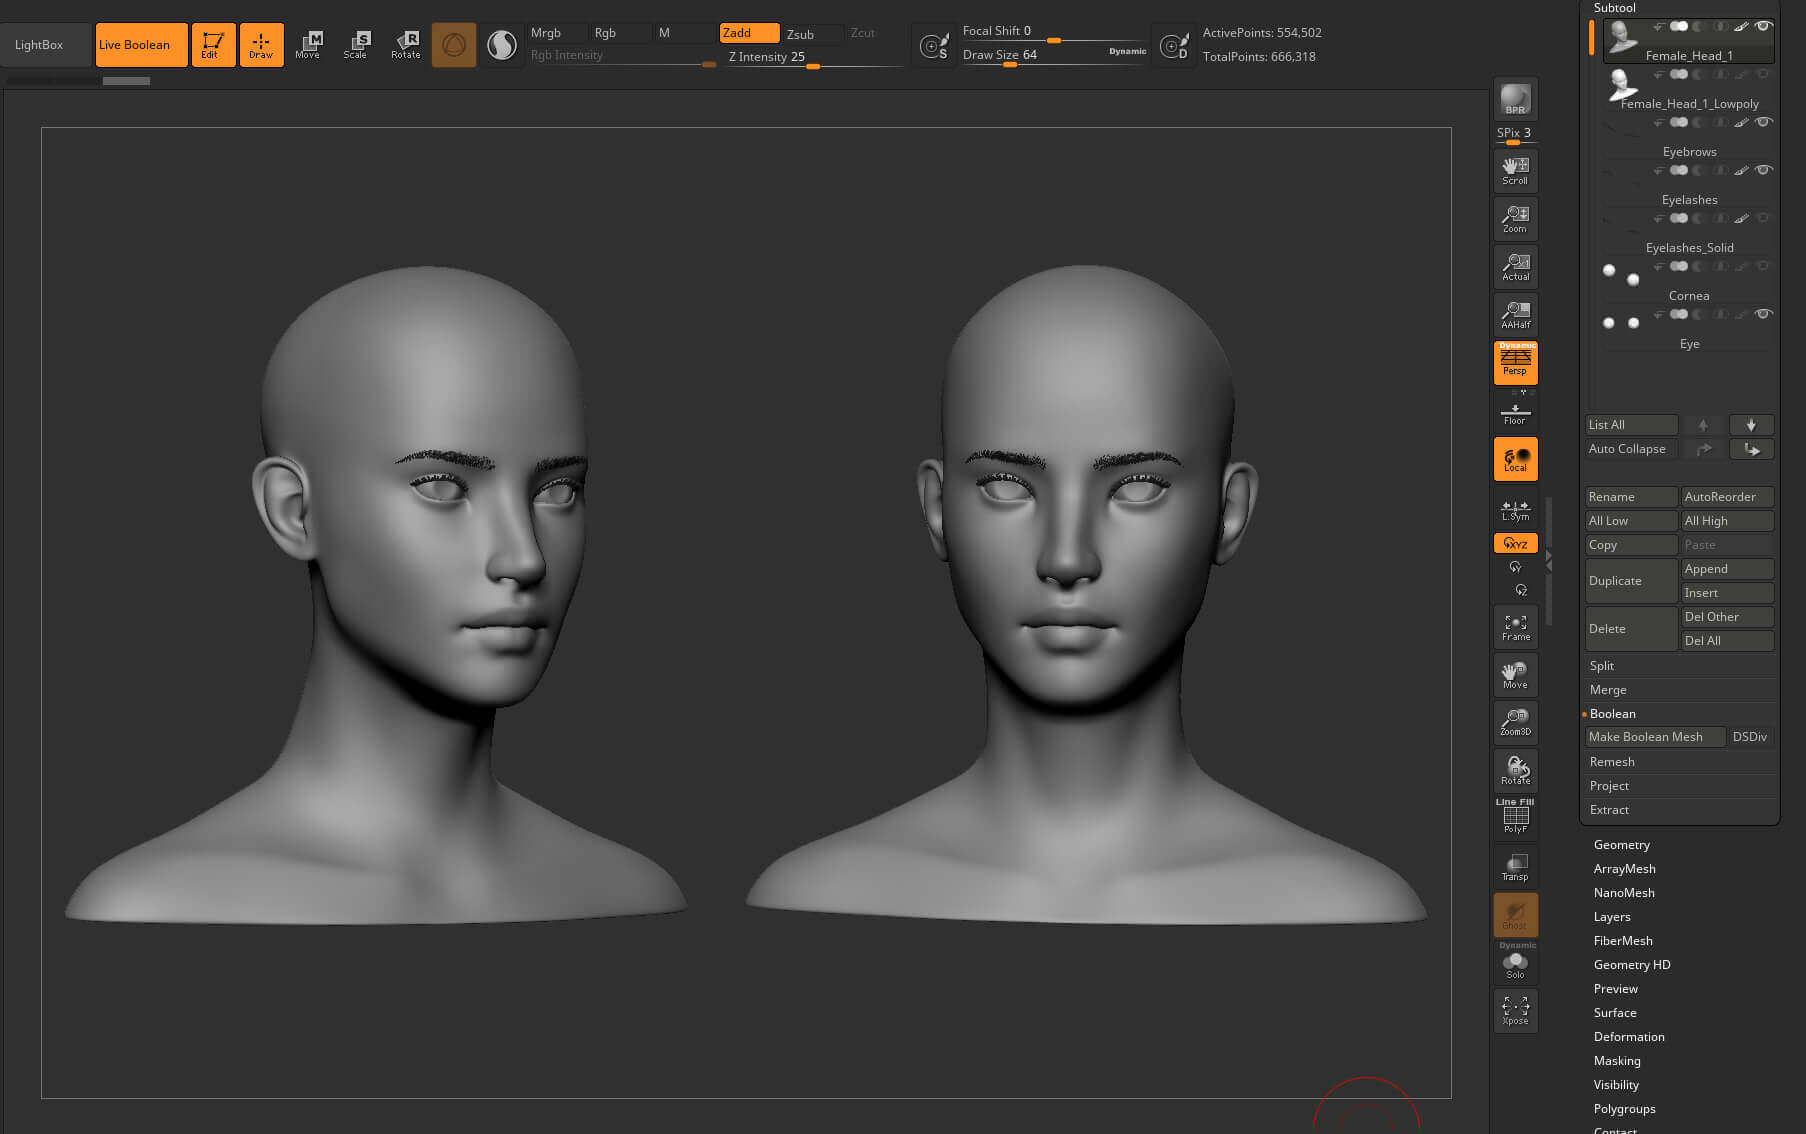Select the Move transform tool in top bar

308,44
